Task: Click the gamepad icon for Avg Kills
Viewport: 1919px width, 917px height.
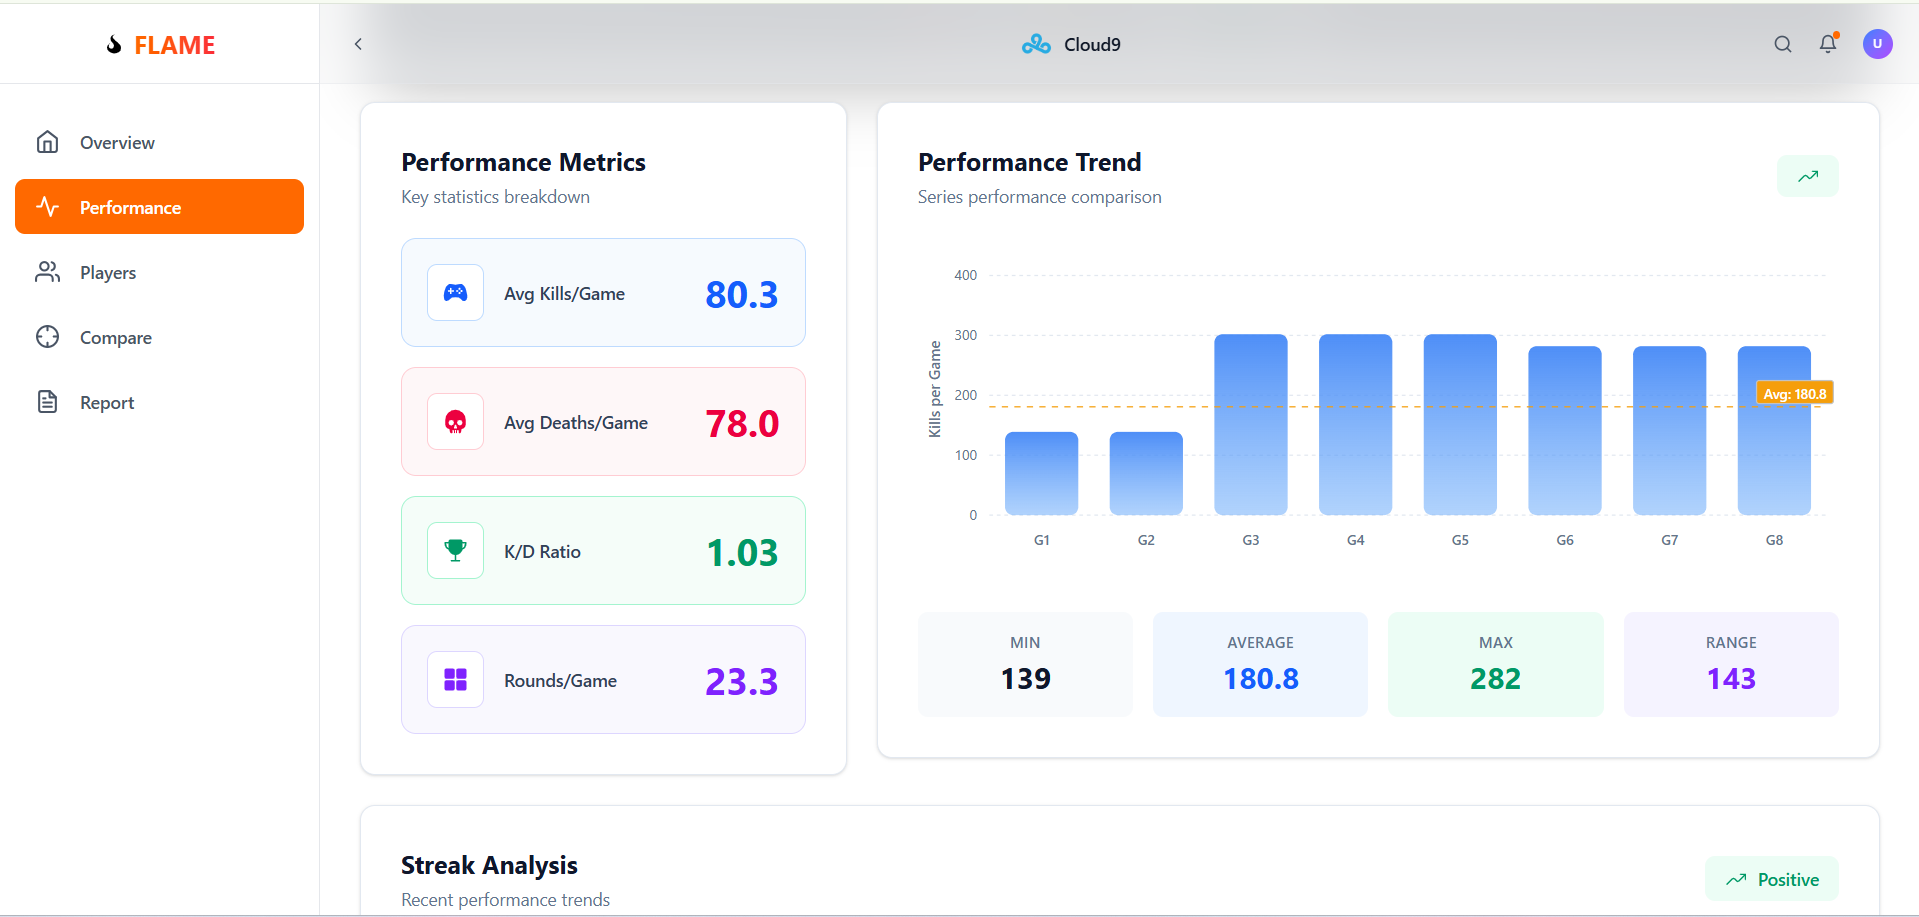Action: click(455, 293)
